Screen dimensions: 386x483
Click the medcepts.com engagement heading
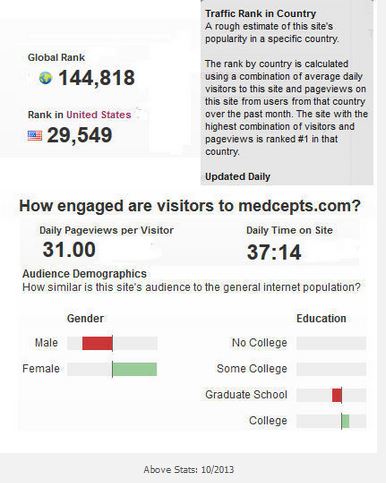190,206
